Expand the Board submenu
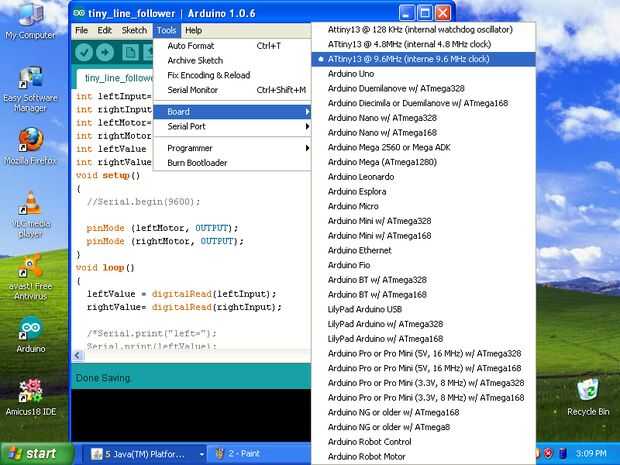 232,112
